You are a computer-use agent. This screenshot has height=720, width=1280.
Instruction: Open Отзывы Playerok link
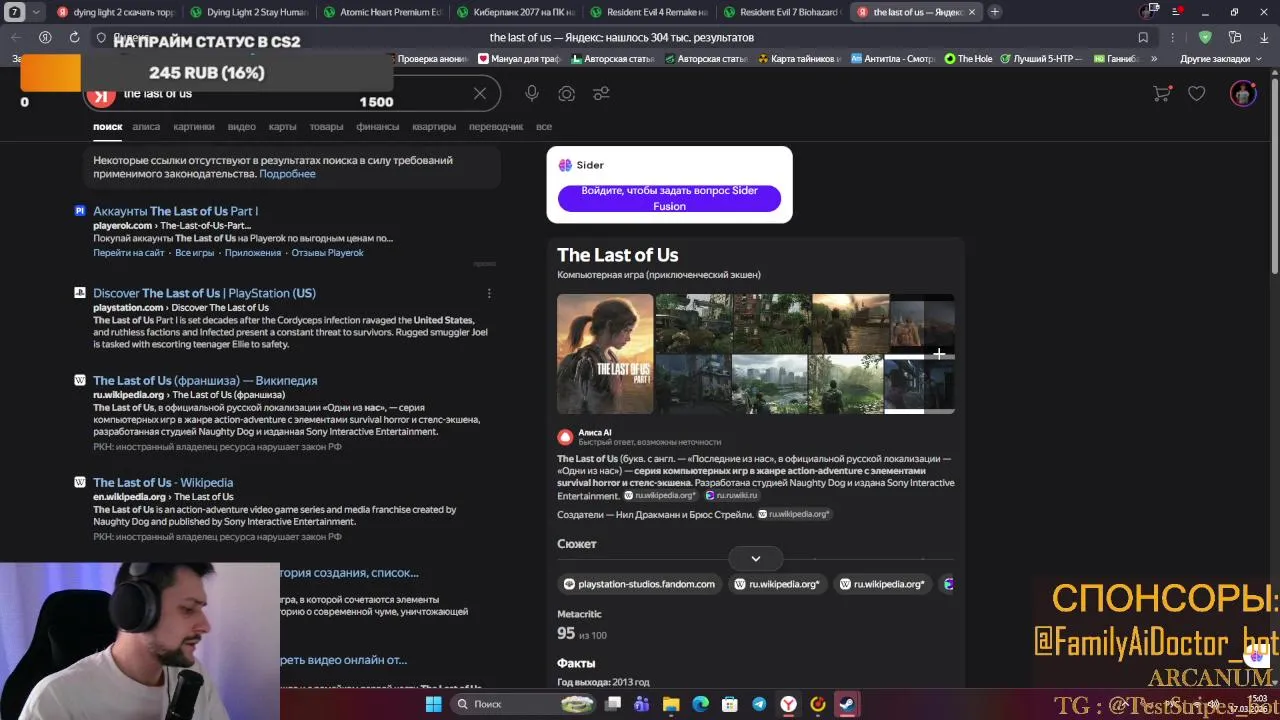(327, 253)
